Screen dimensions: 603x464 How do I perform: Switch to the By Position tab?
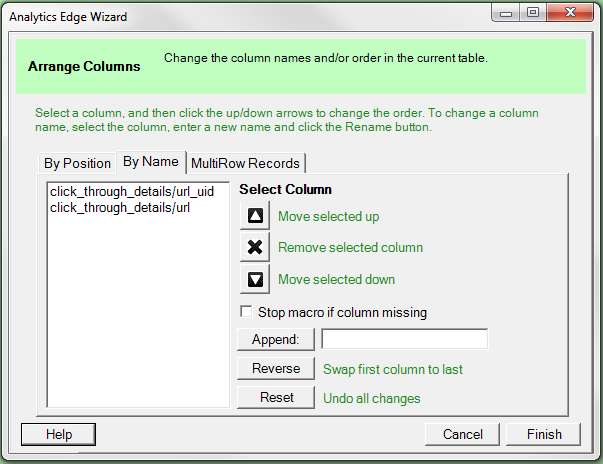tap(77, 163)
